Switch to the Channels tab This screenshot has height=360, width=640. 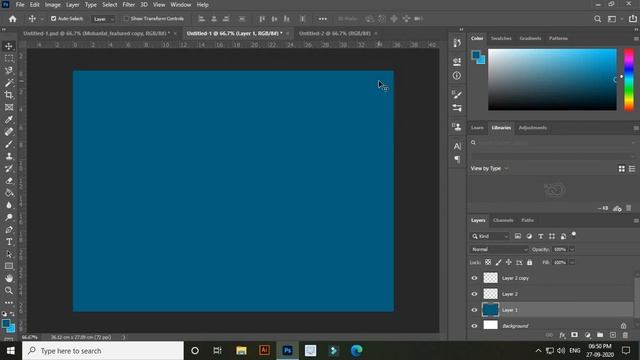pos(503,220)
